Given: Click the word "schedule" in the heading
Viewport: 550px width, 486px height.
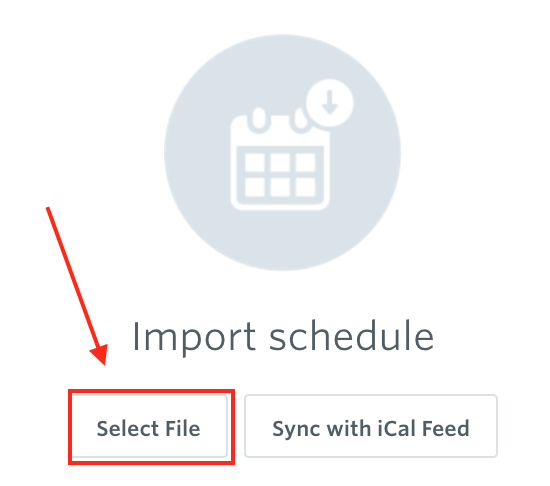Looking at the screenshot, I should pyautogui.click(x=352, y=336).
